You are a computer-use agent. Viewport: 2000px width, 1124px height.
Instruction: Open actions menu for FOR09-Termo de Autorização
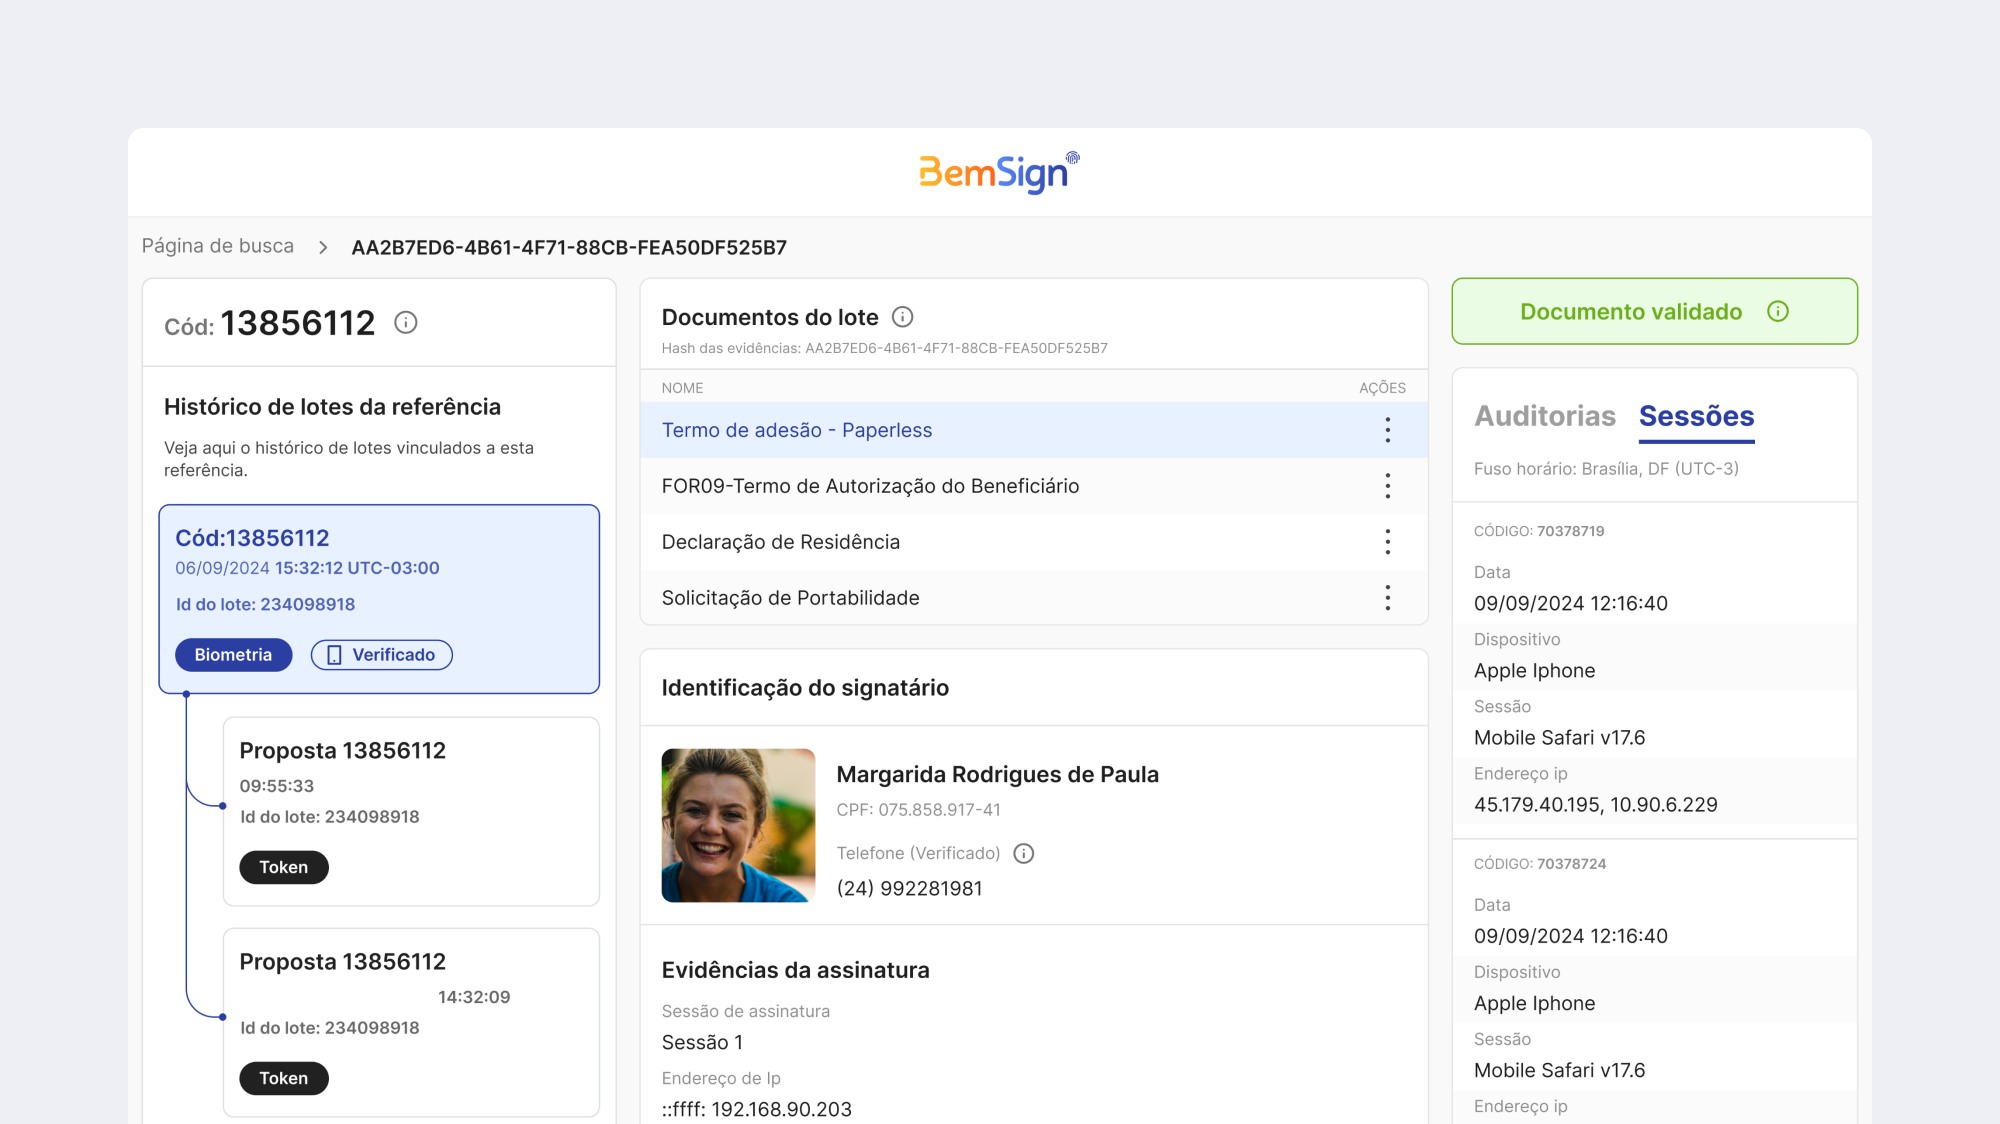(x=1387, y=486)
